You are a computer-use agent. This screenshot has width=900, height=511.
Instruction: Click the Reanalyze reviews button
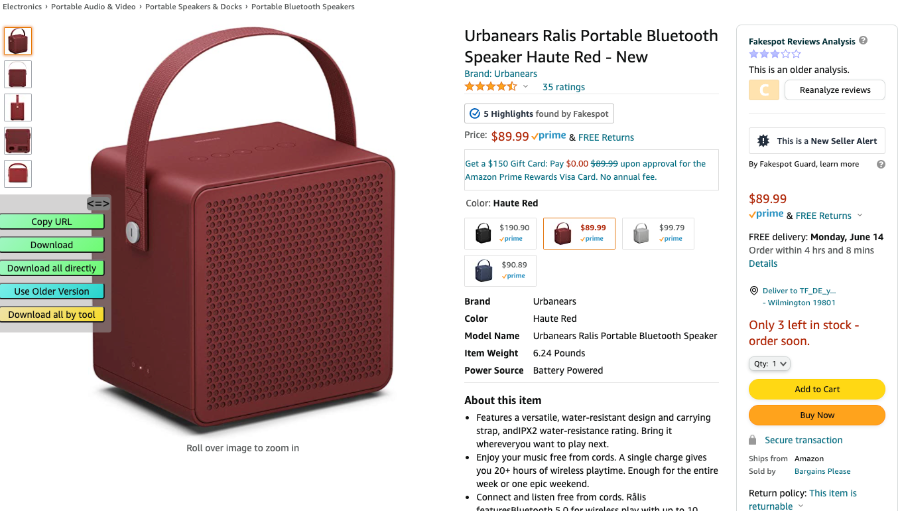(835, 90)
